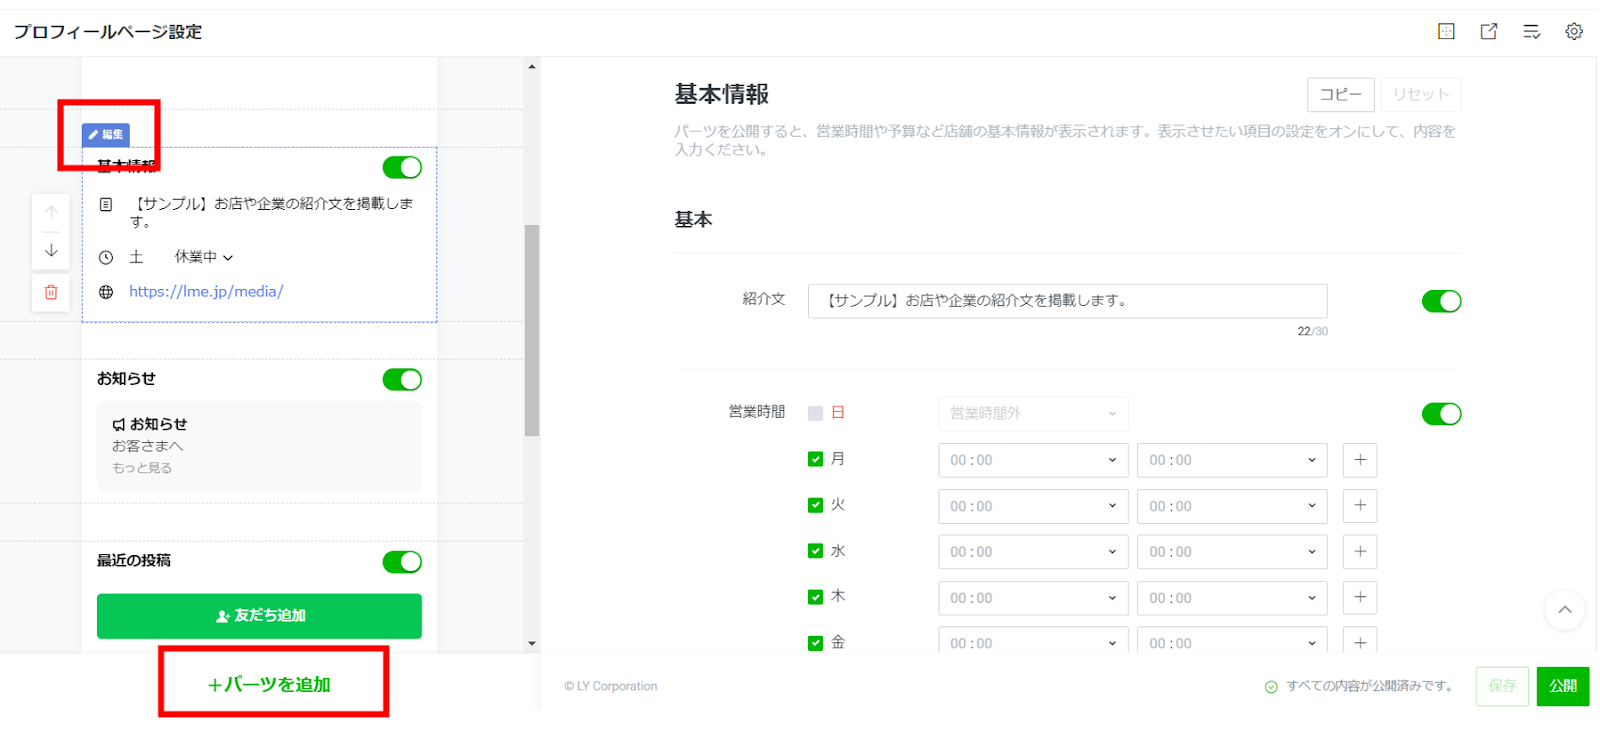Click the green check status icon in the footer

click(1271, 687)
